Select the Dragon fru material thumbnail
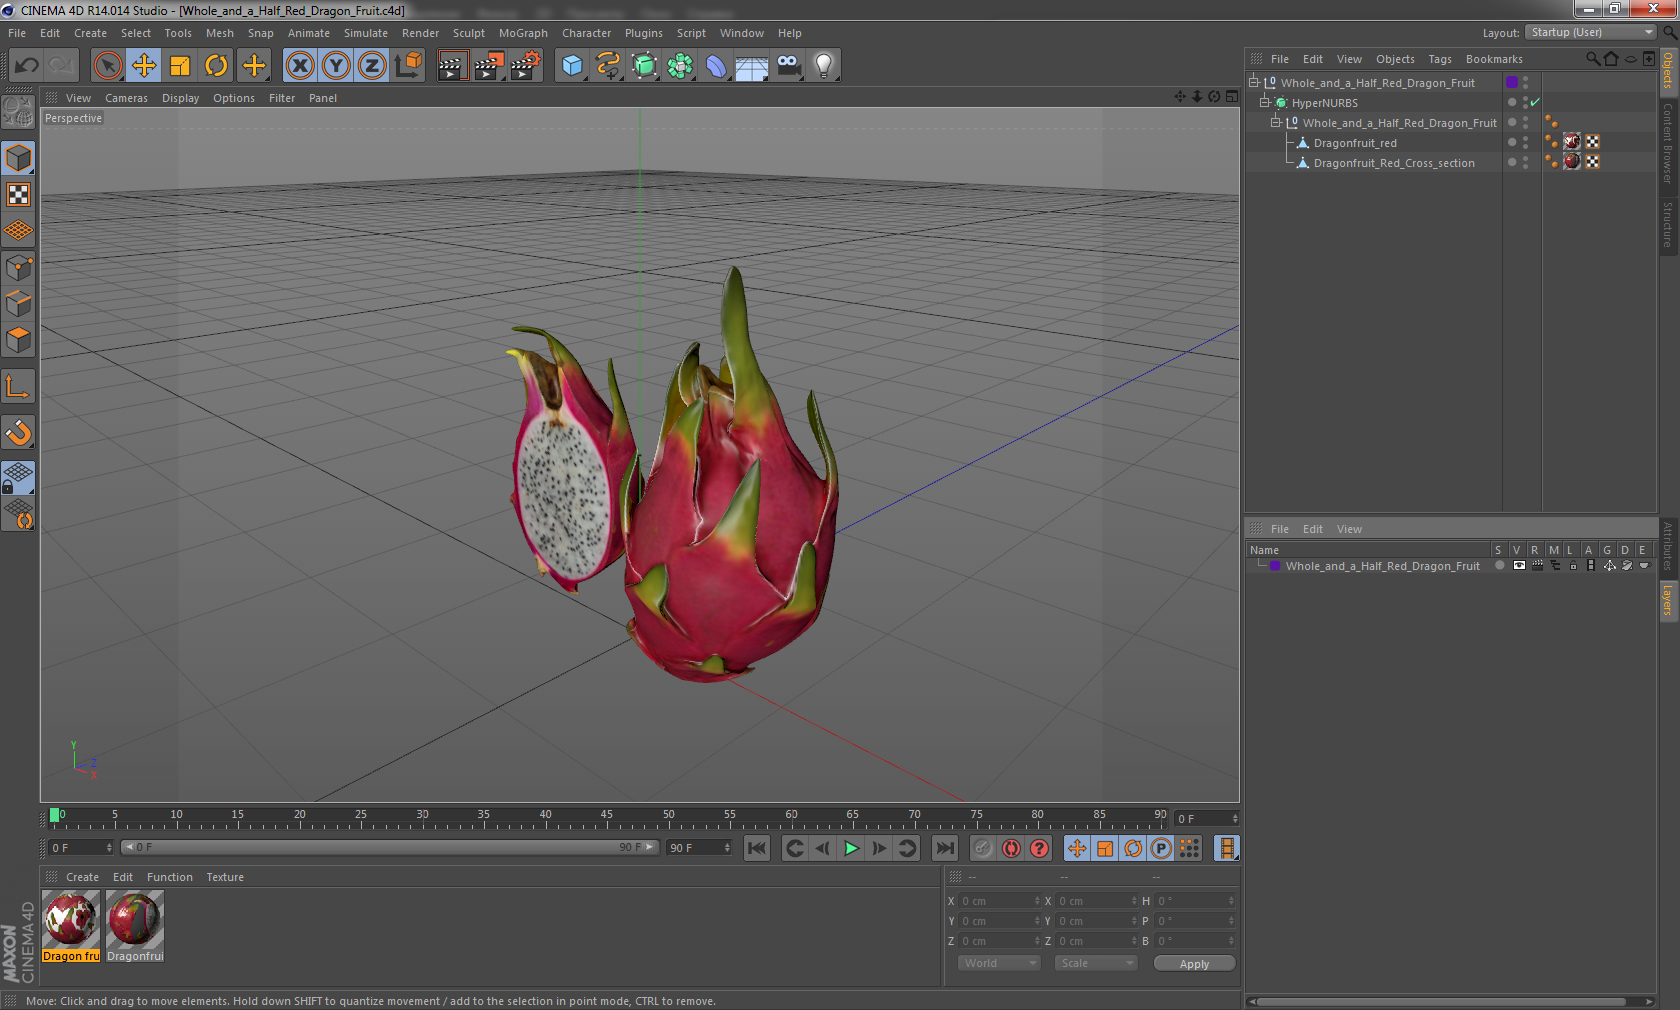The image size is (1680, 1010). [x=71, y=927]
